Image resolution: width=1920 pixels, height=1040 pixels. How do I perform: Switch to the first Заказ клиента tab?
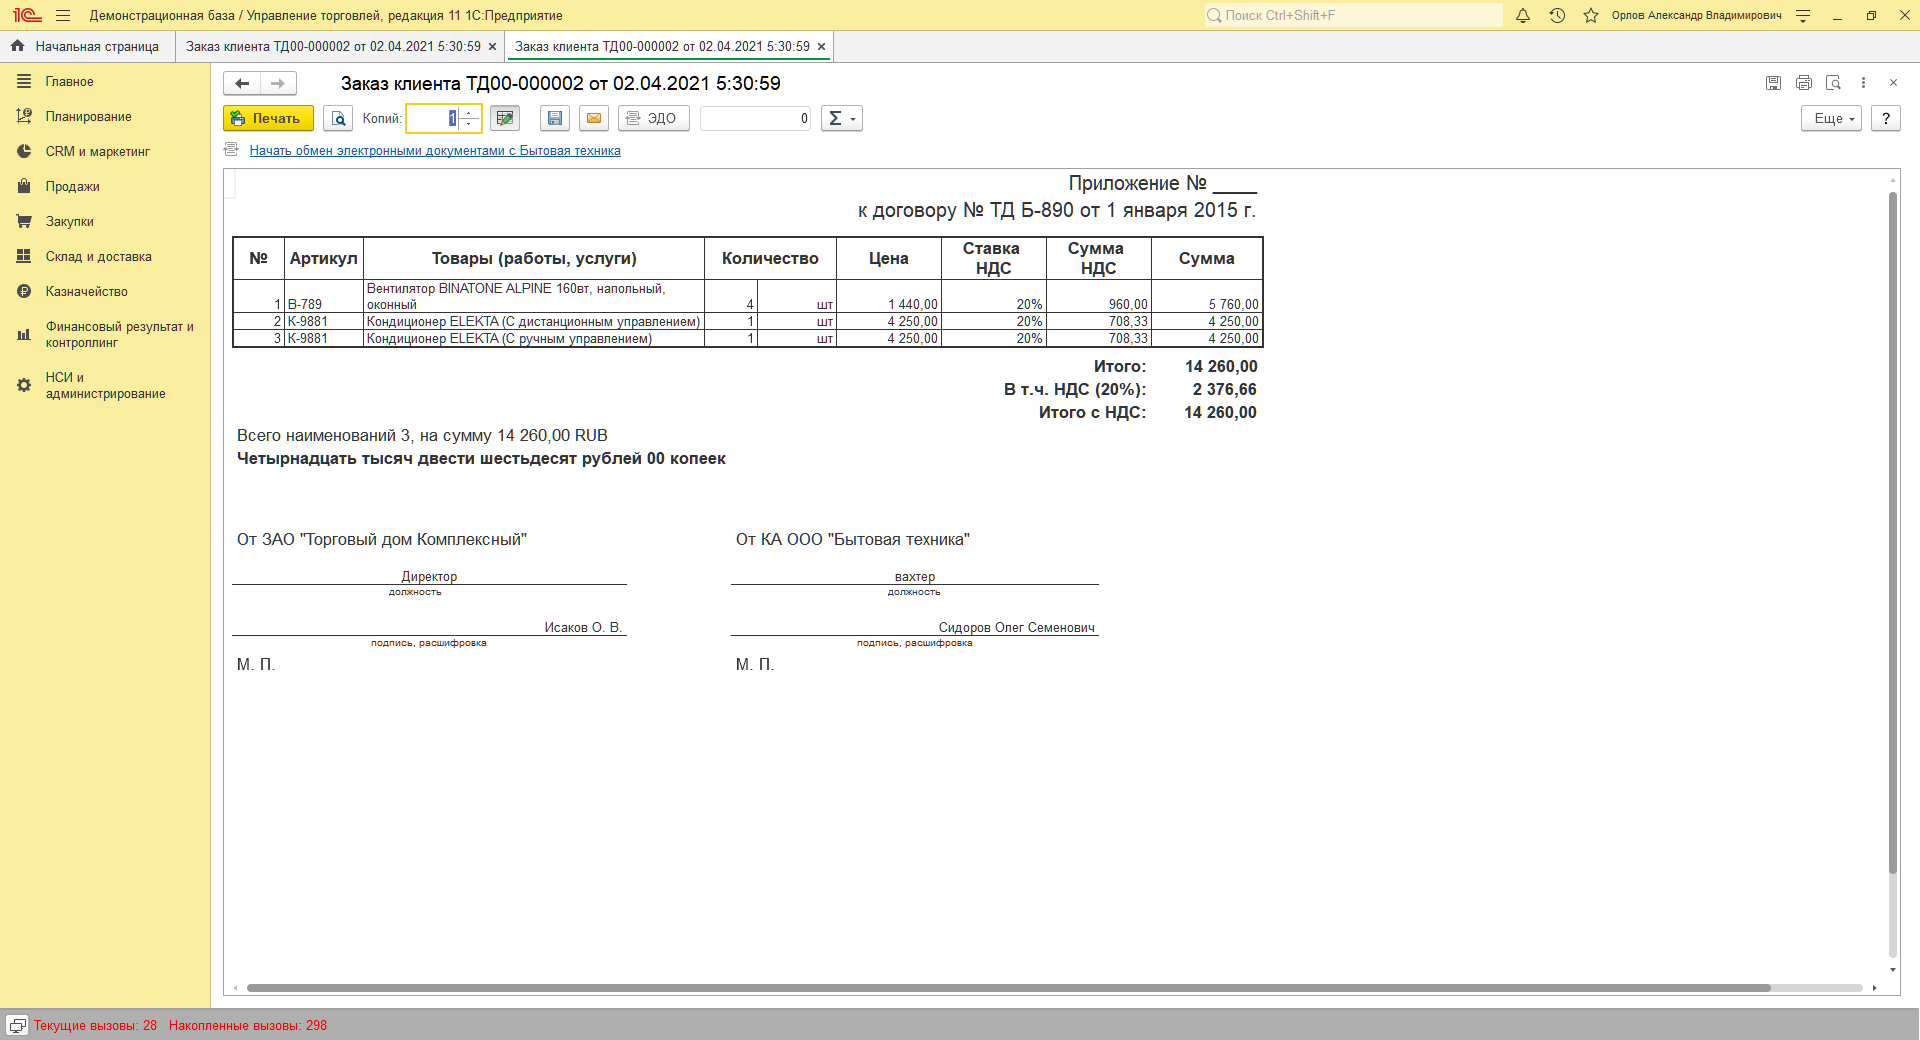point(333,47)
